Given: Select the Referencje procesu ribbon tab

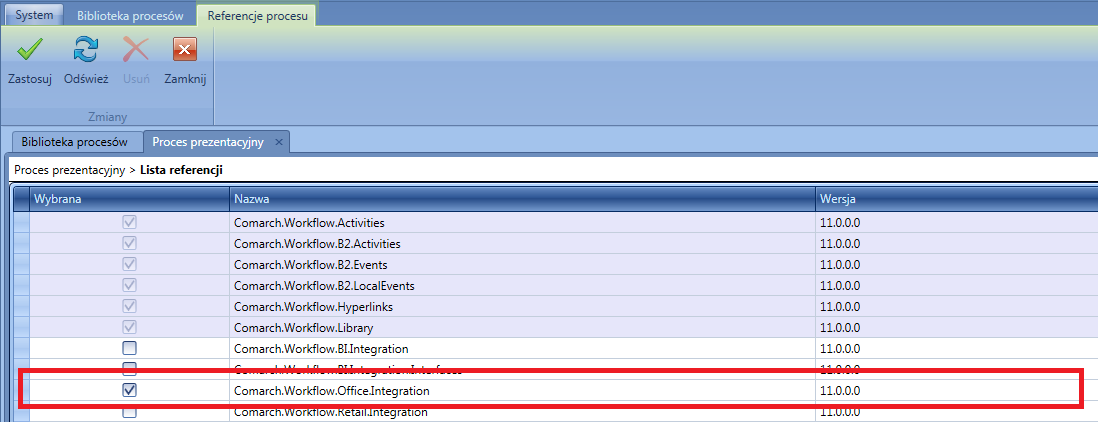Looking at the screenshot, I should (x=257, y=15).
